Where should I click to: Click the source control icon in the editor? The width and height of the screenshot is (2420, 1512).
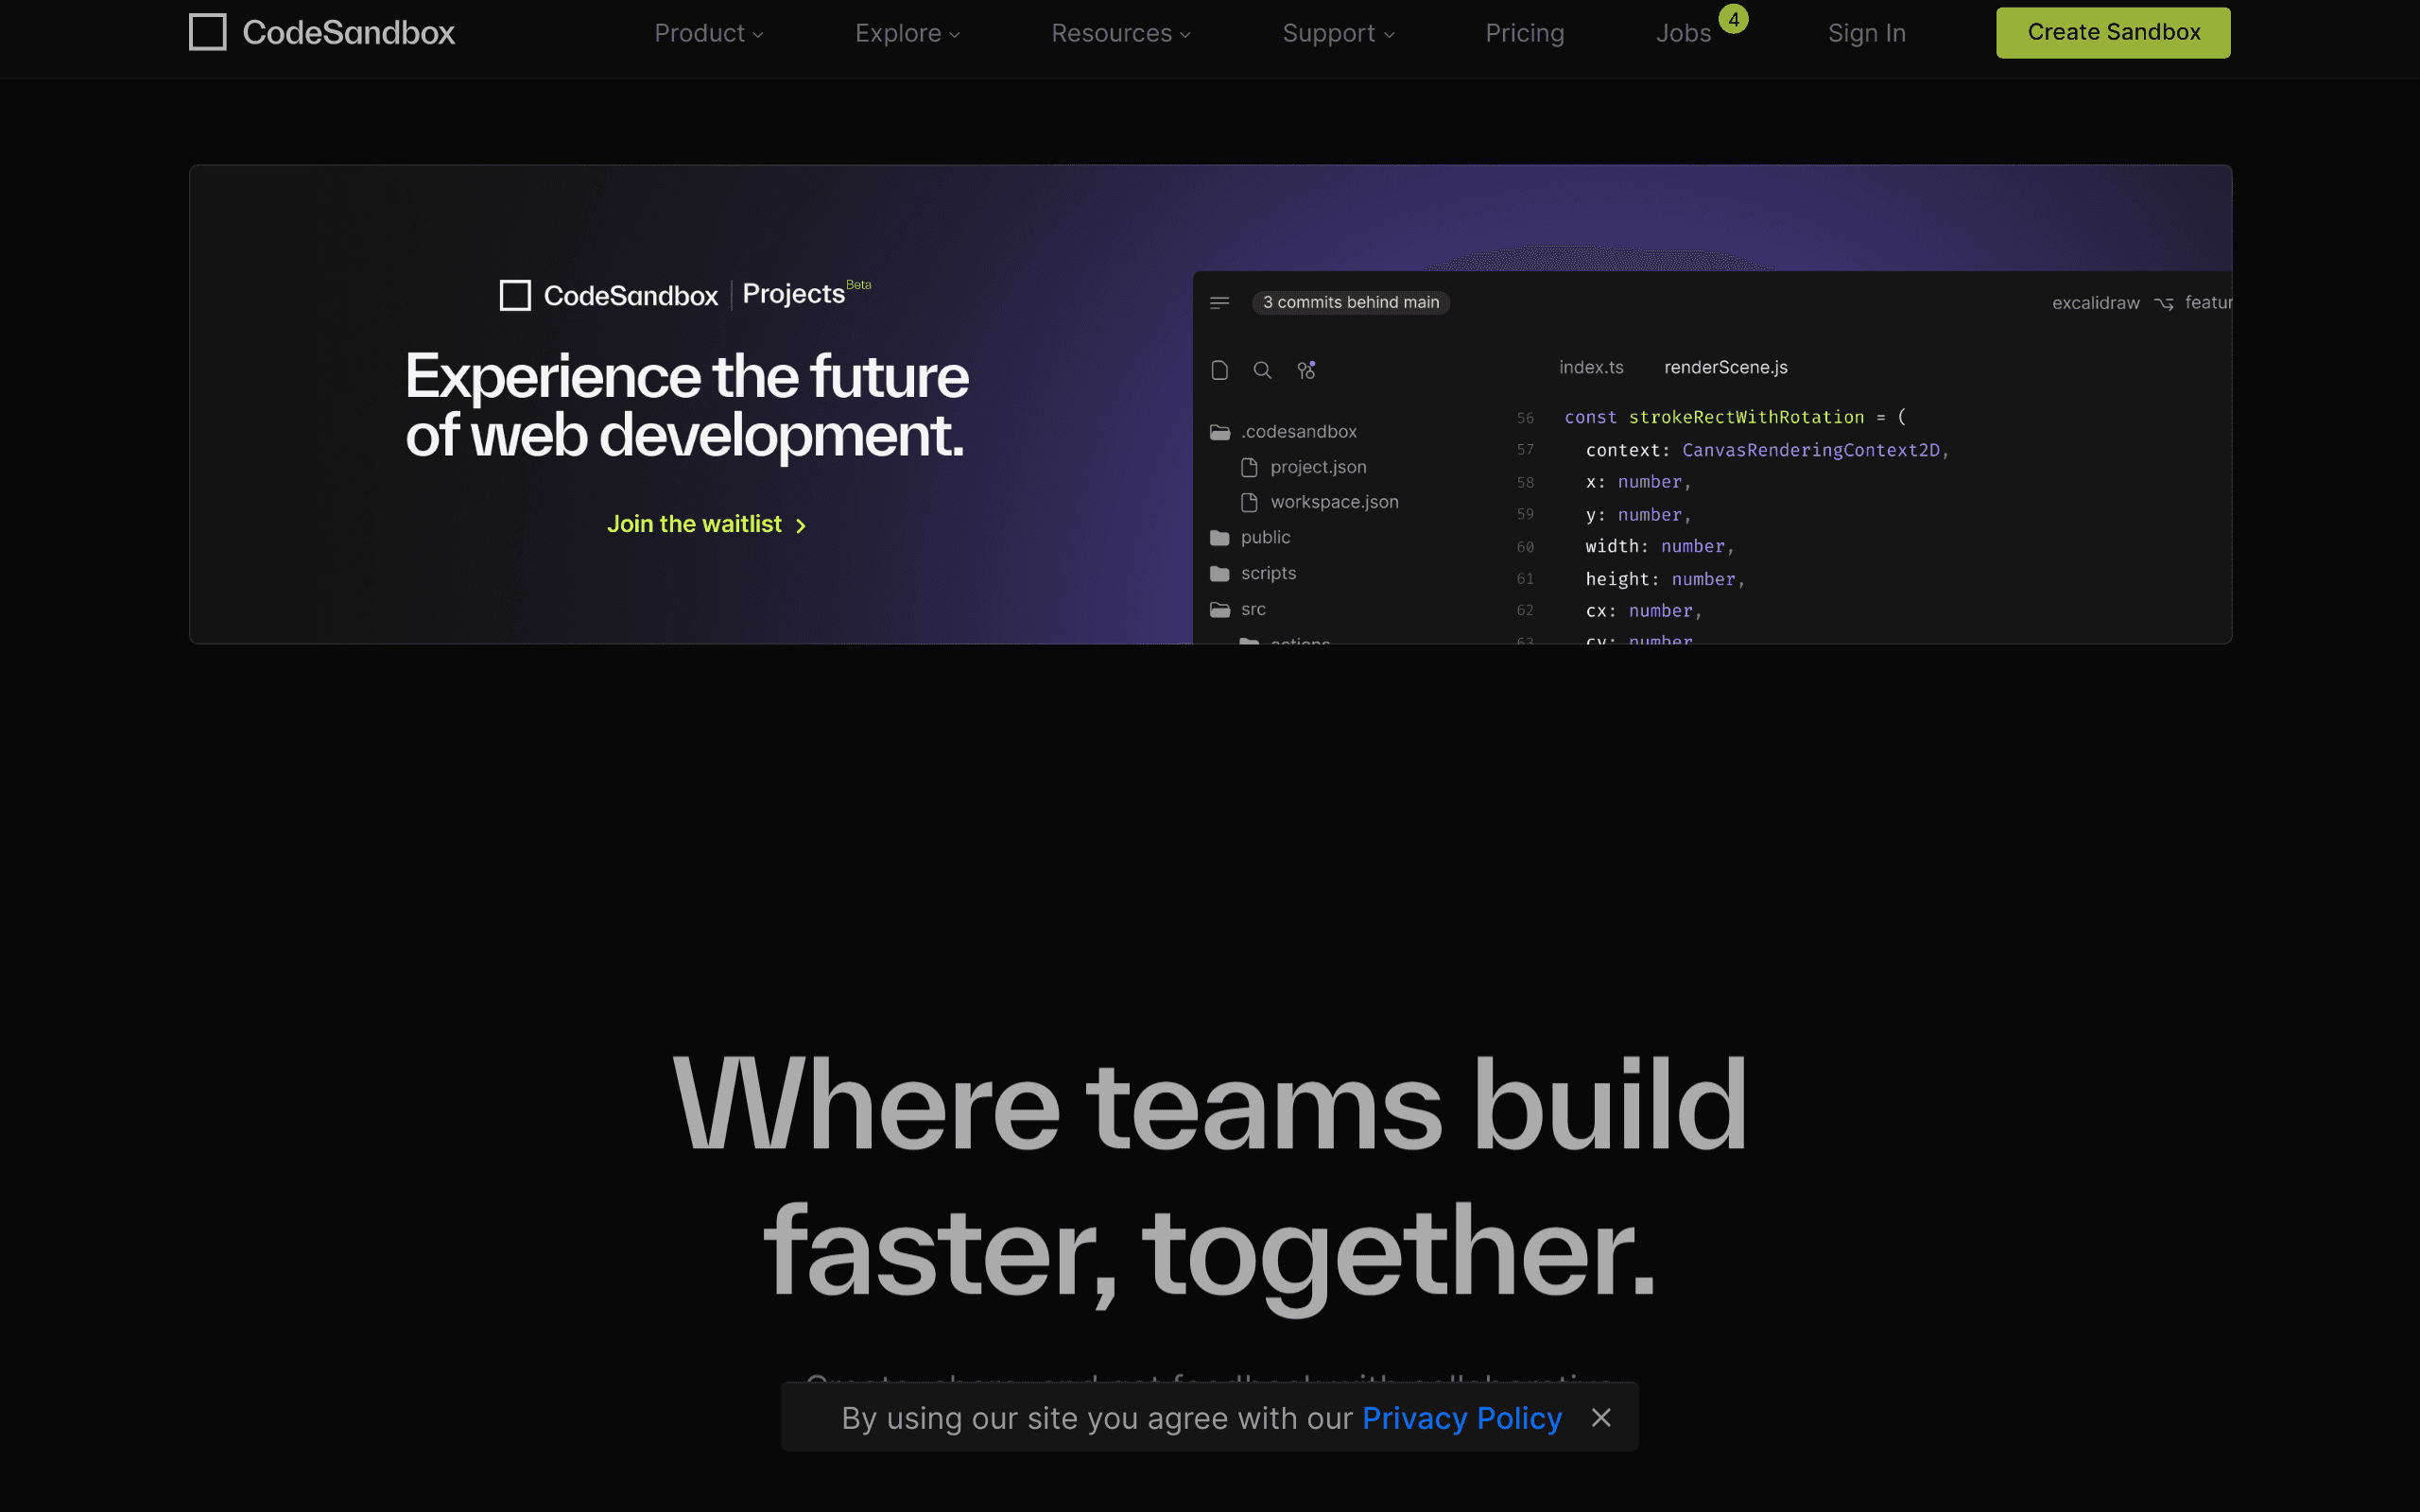click(1306, 370)
